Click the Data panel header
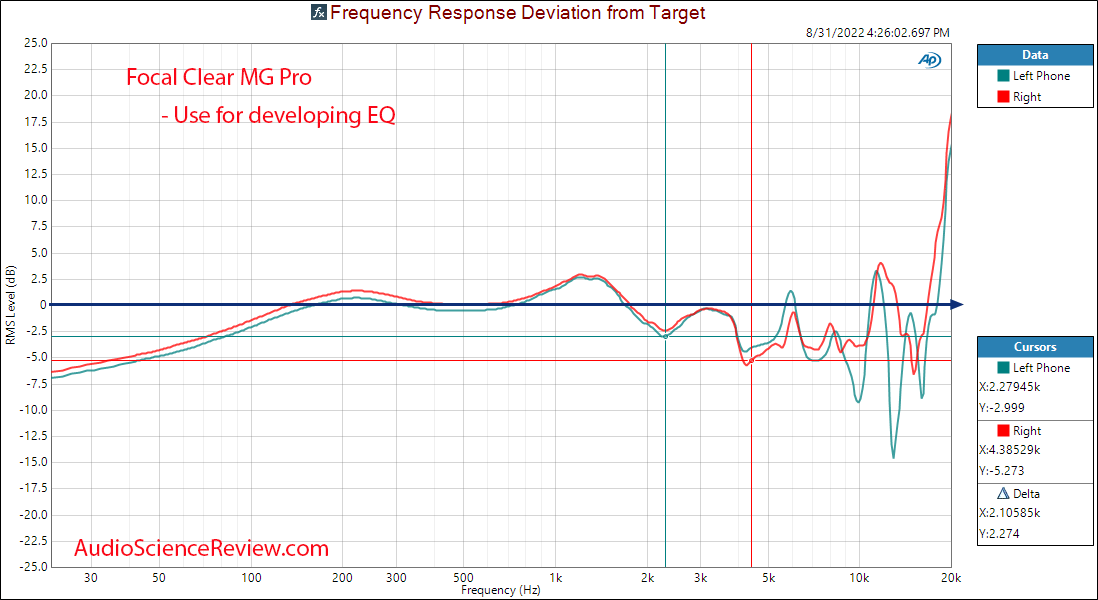The width and height of the screenshot is (1098, 600). [x=1035, y=55]
